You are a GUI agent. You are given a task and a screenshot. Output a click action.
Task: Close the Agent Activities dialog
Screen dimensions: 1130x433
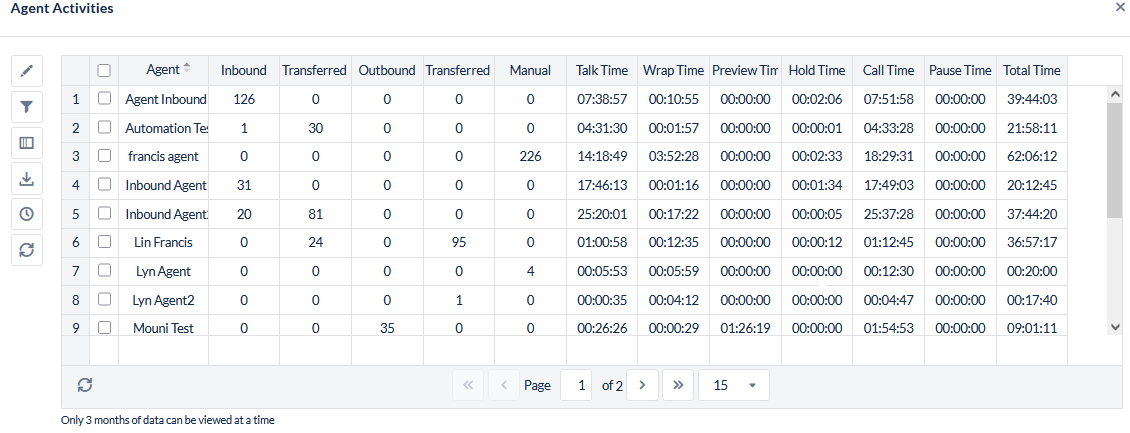[1120, 7]
